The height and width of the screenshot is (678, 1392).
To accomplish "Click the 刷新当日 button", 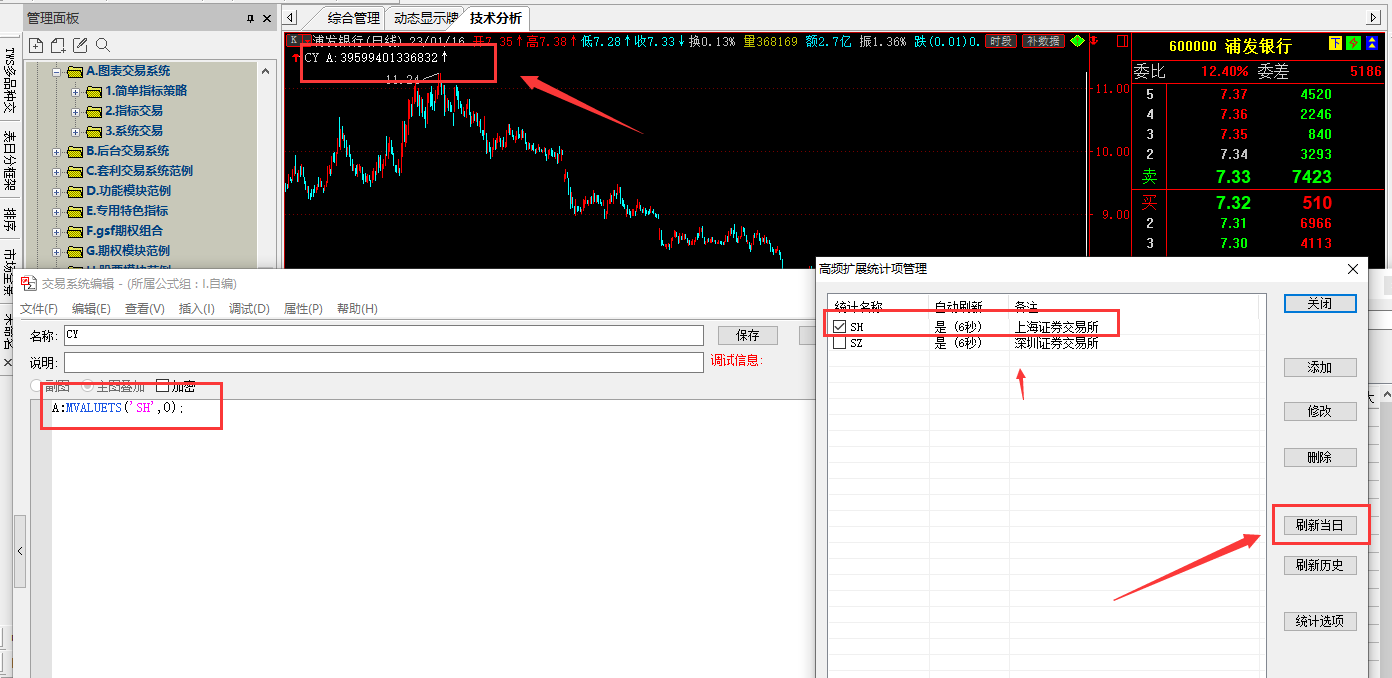I will tap(1320, 525).
